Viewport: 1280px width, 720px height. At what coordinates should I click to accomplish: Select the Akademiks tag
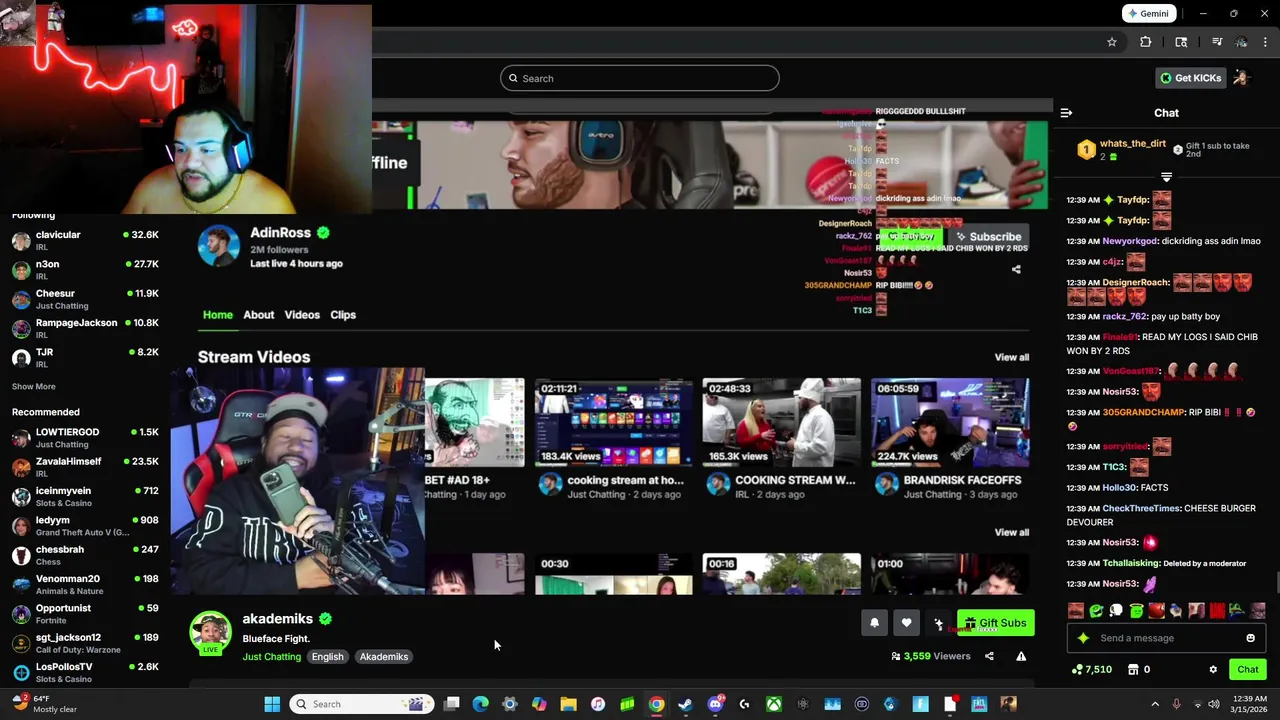384,657
